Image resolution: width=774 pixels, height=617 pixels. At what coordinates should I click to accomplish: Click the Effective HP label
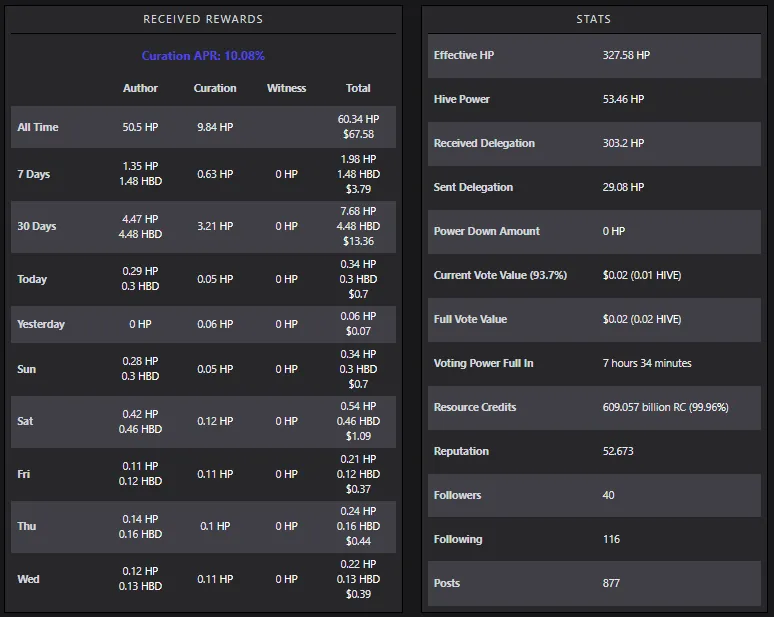click(464, 55)
